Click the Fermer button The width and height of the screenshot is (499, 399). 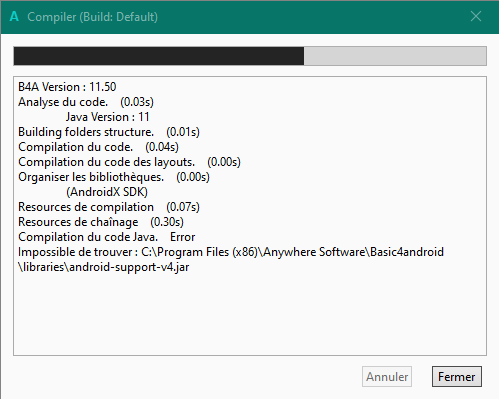coord(457,377)
